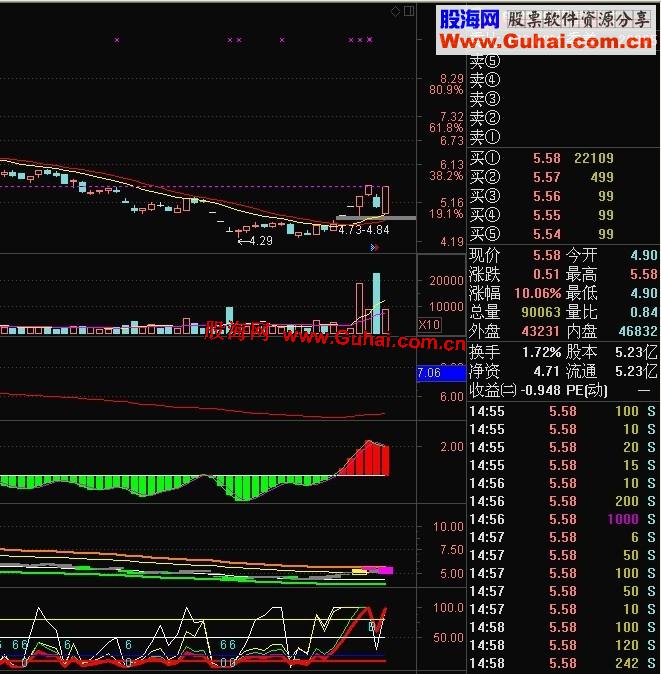Click the 4.73-4.84 price range annotation
Screen dimensions: 661x674
coord(364,230)
